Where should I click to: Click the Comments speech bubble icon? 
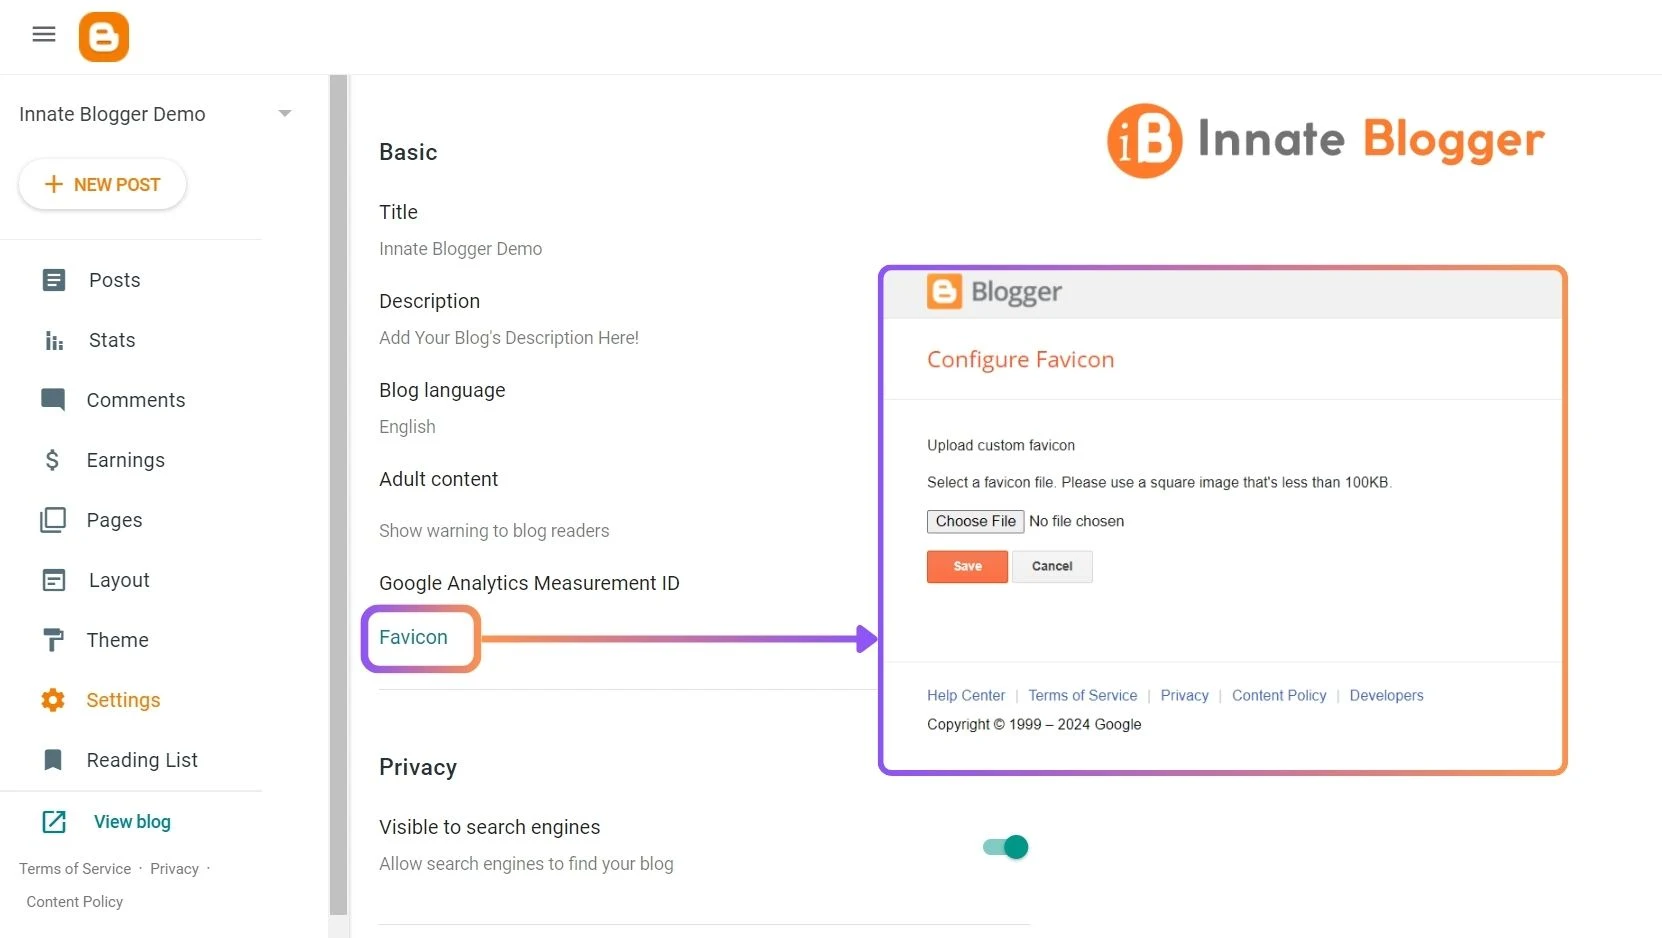(x=53, y=400)
